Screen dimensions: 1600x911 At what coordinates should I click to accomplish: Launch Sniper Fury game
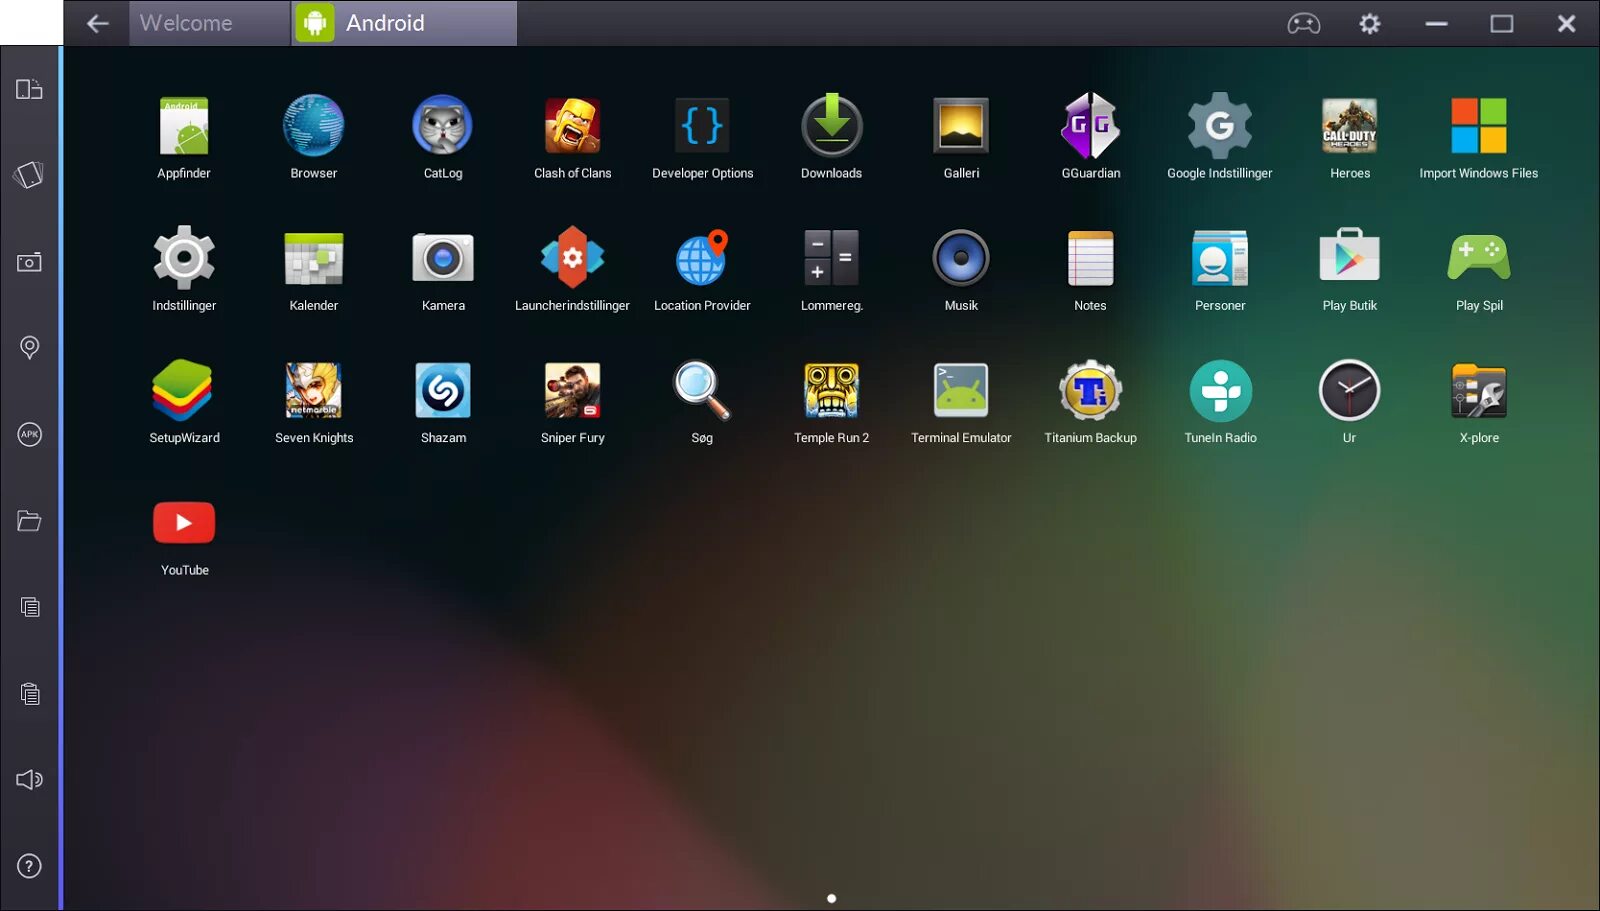573,390
